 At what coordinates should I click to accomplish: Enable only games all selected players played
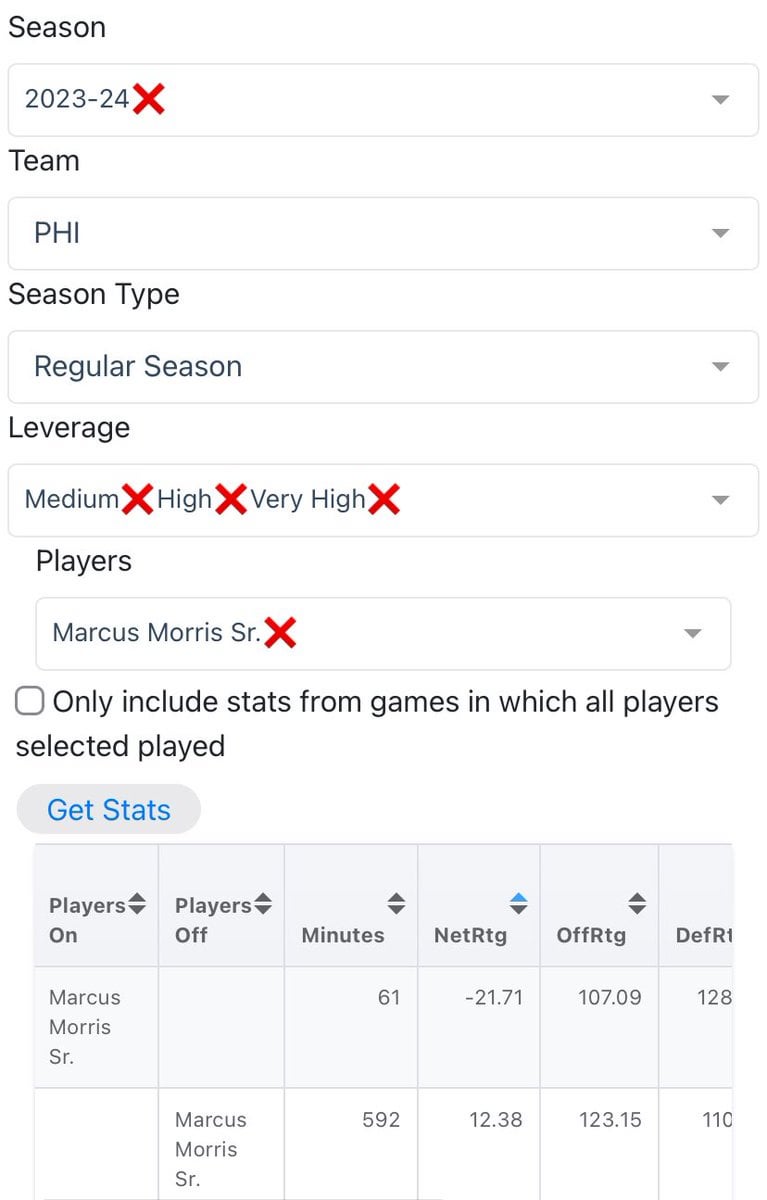coord(30,702)
